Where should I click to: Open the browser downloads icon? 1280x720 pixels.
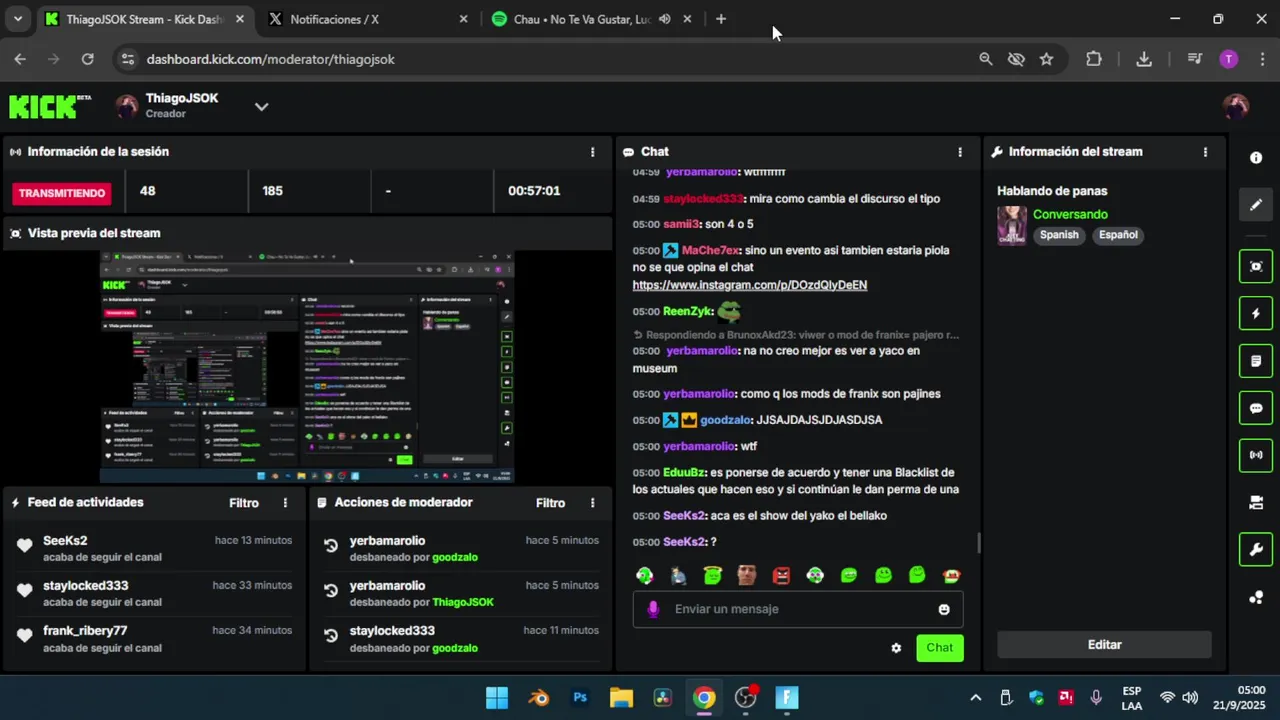(1144, 59)
